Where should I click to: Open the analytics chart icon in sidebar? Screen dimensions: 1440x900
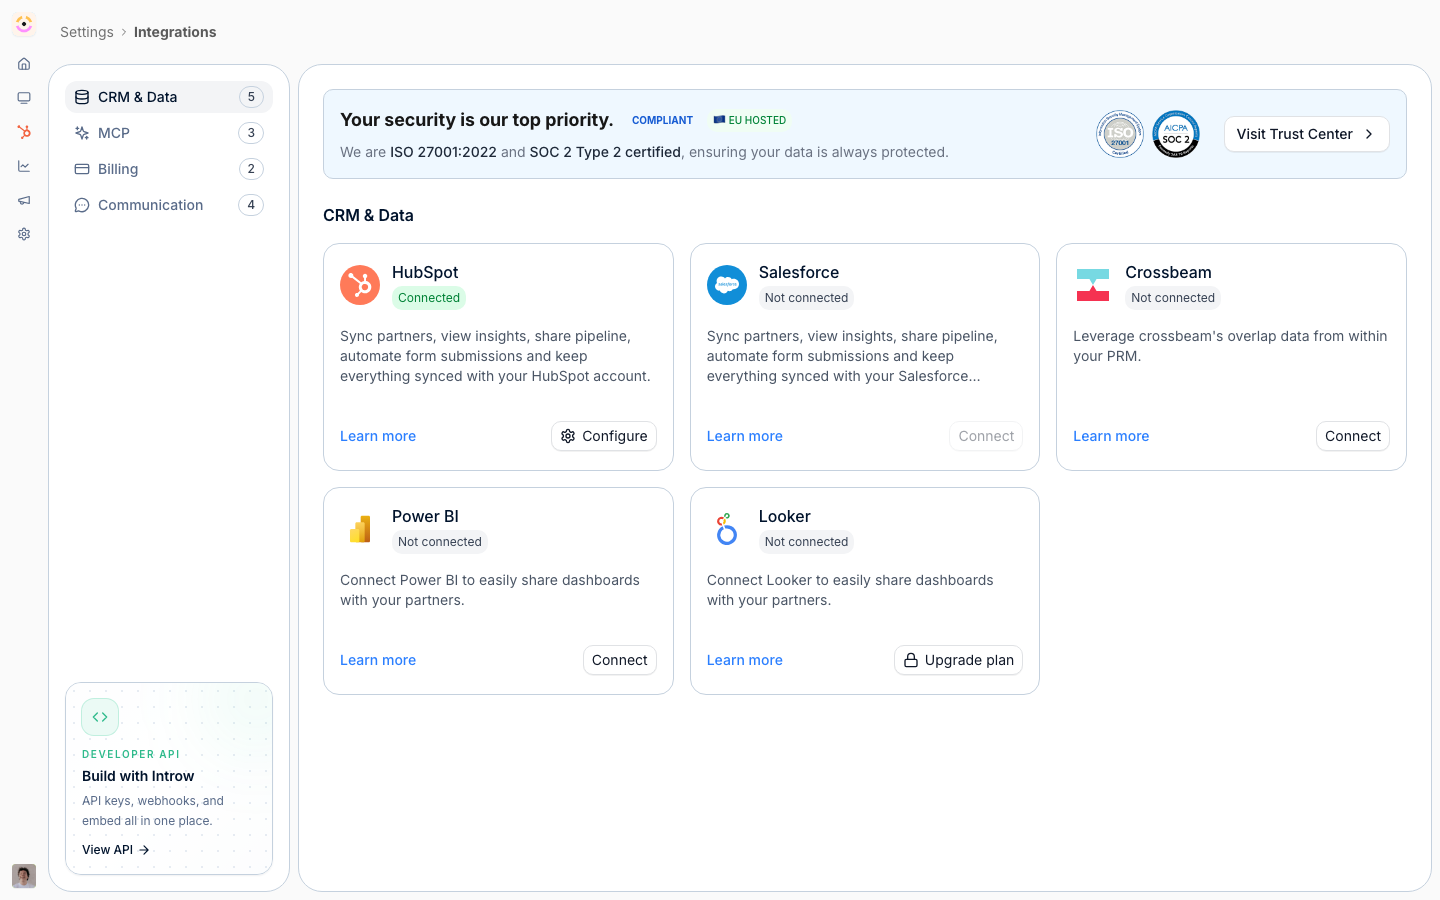[24, 166]
